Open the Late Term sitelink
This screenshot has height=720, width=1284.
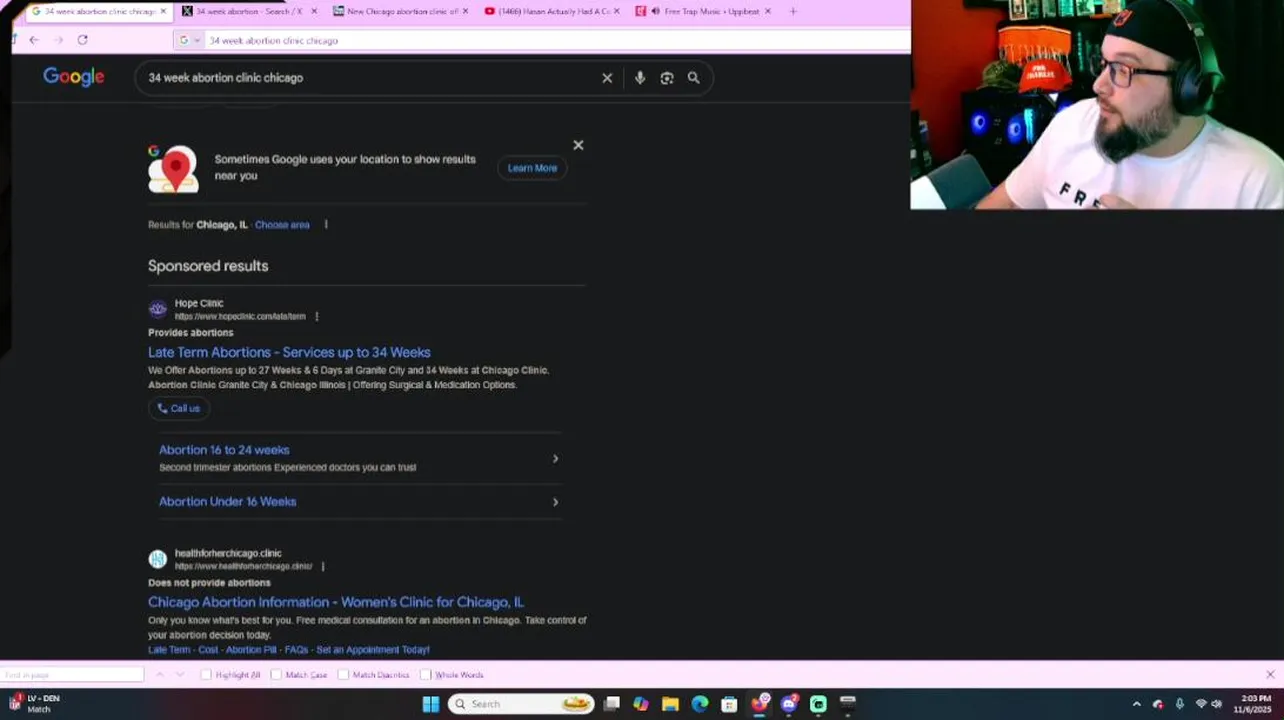(x=169, y=650)
